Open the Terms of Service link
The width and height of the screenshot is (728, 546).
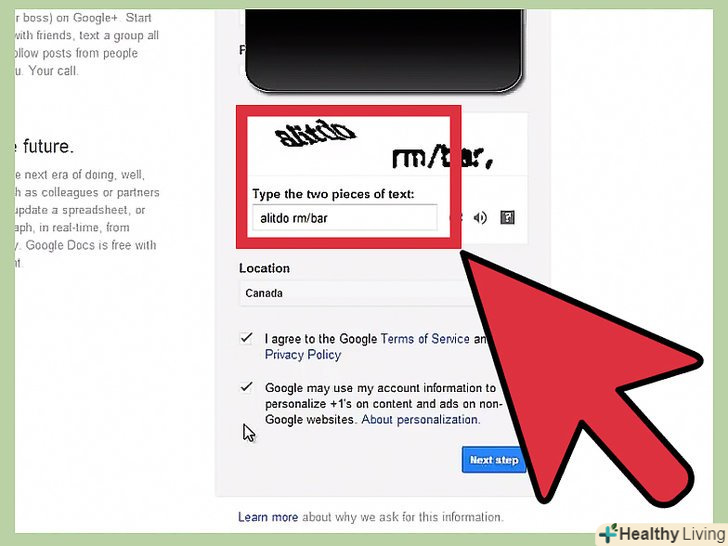point(425,338)
